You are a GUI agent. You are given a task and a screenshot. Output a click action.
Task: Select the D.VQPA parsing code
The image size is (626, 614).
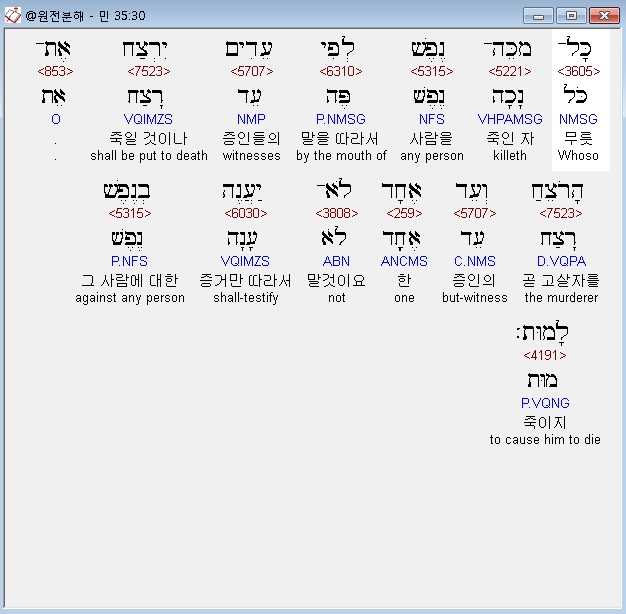click(x=561, y=261)
